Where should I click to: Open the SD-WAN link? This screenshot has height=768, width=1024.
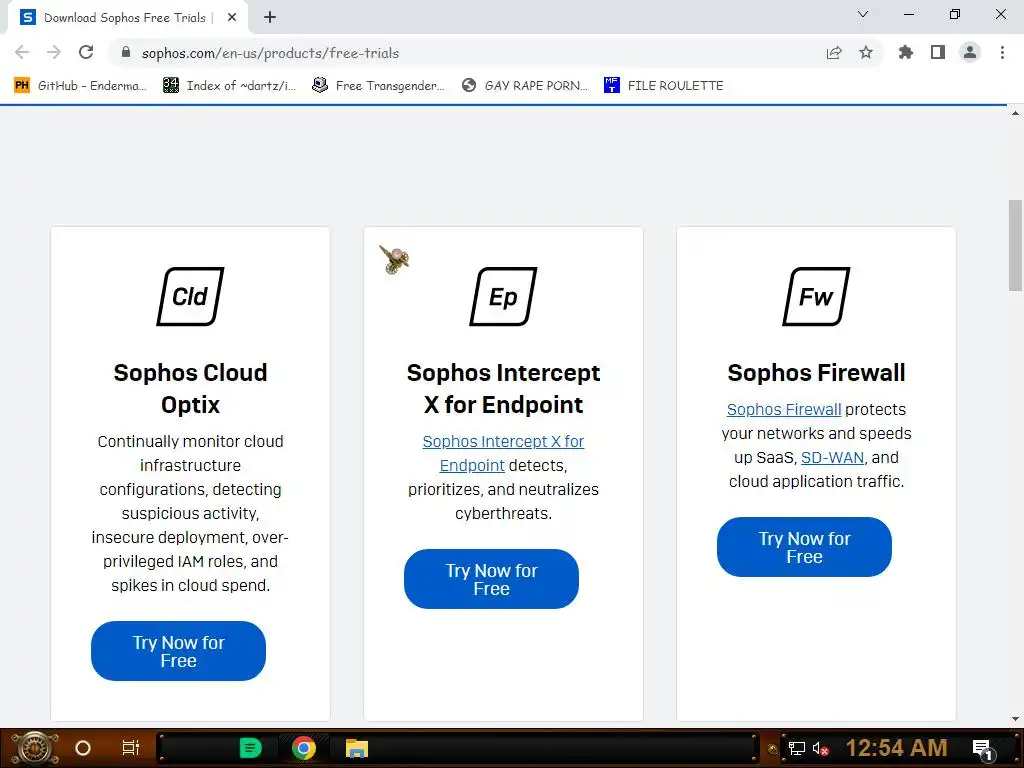832,458
